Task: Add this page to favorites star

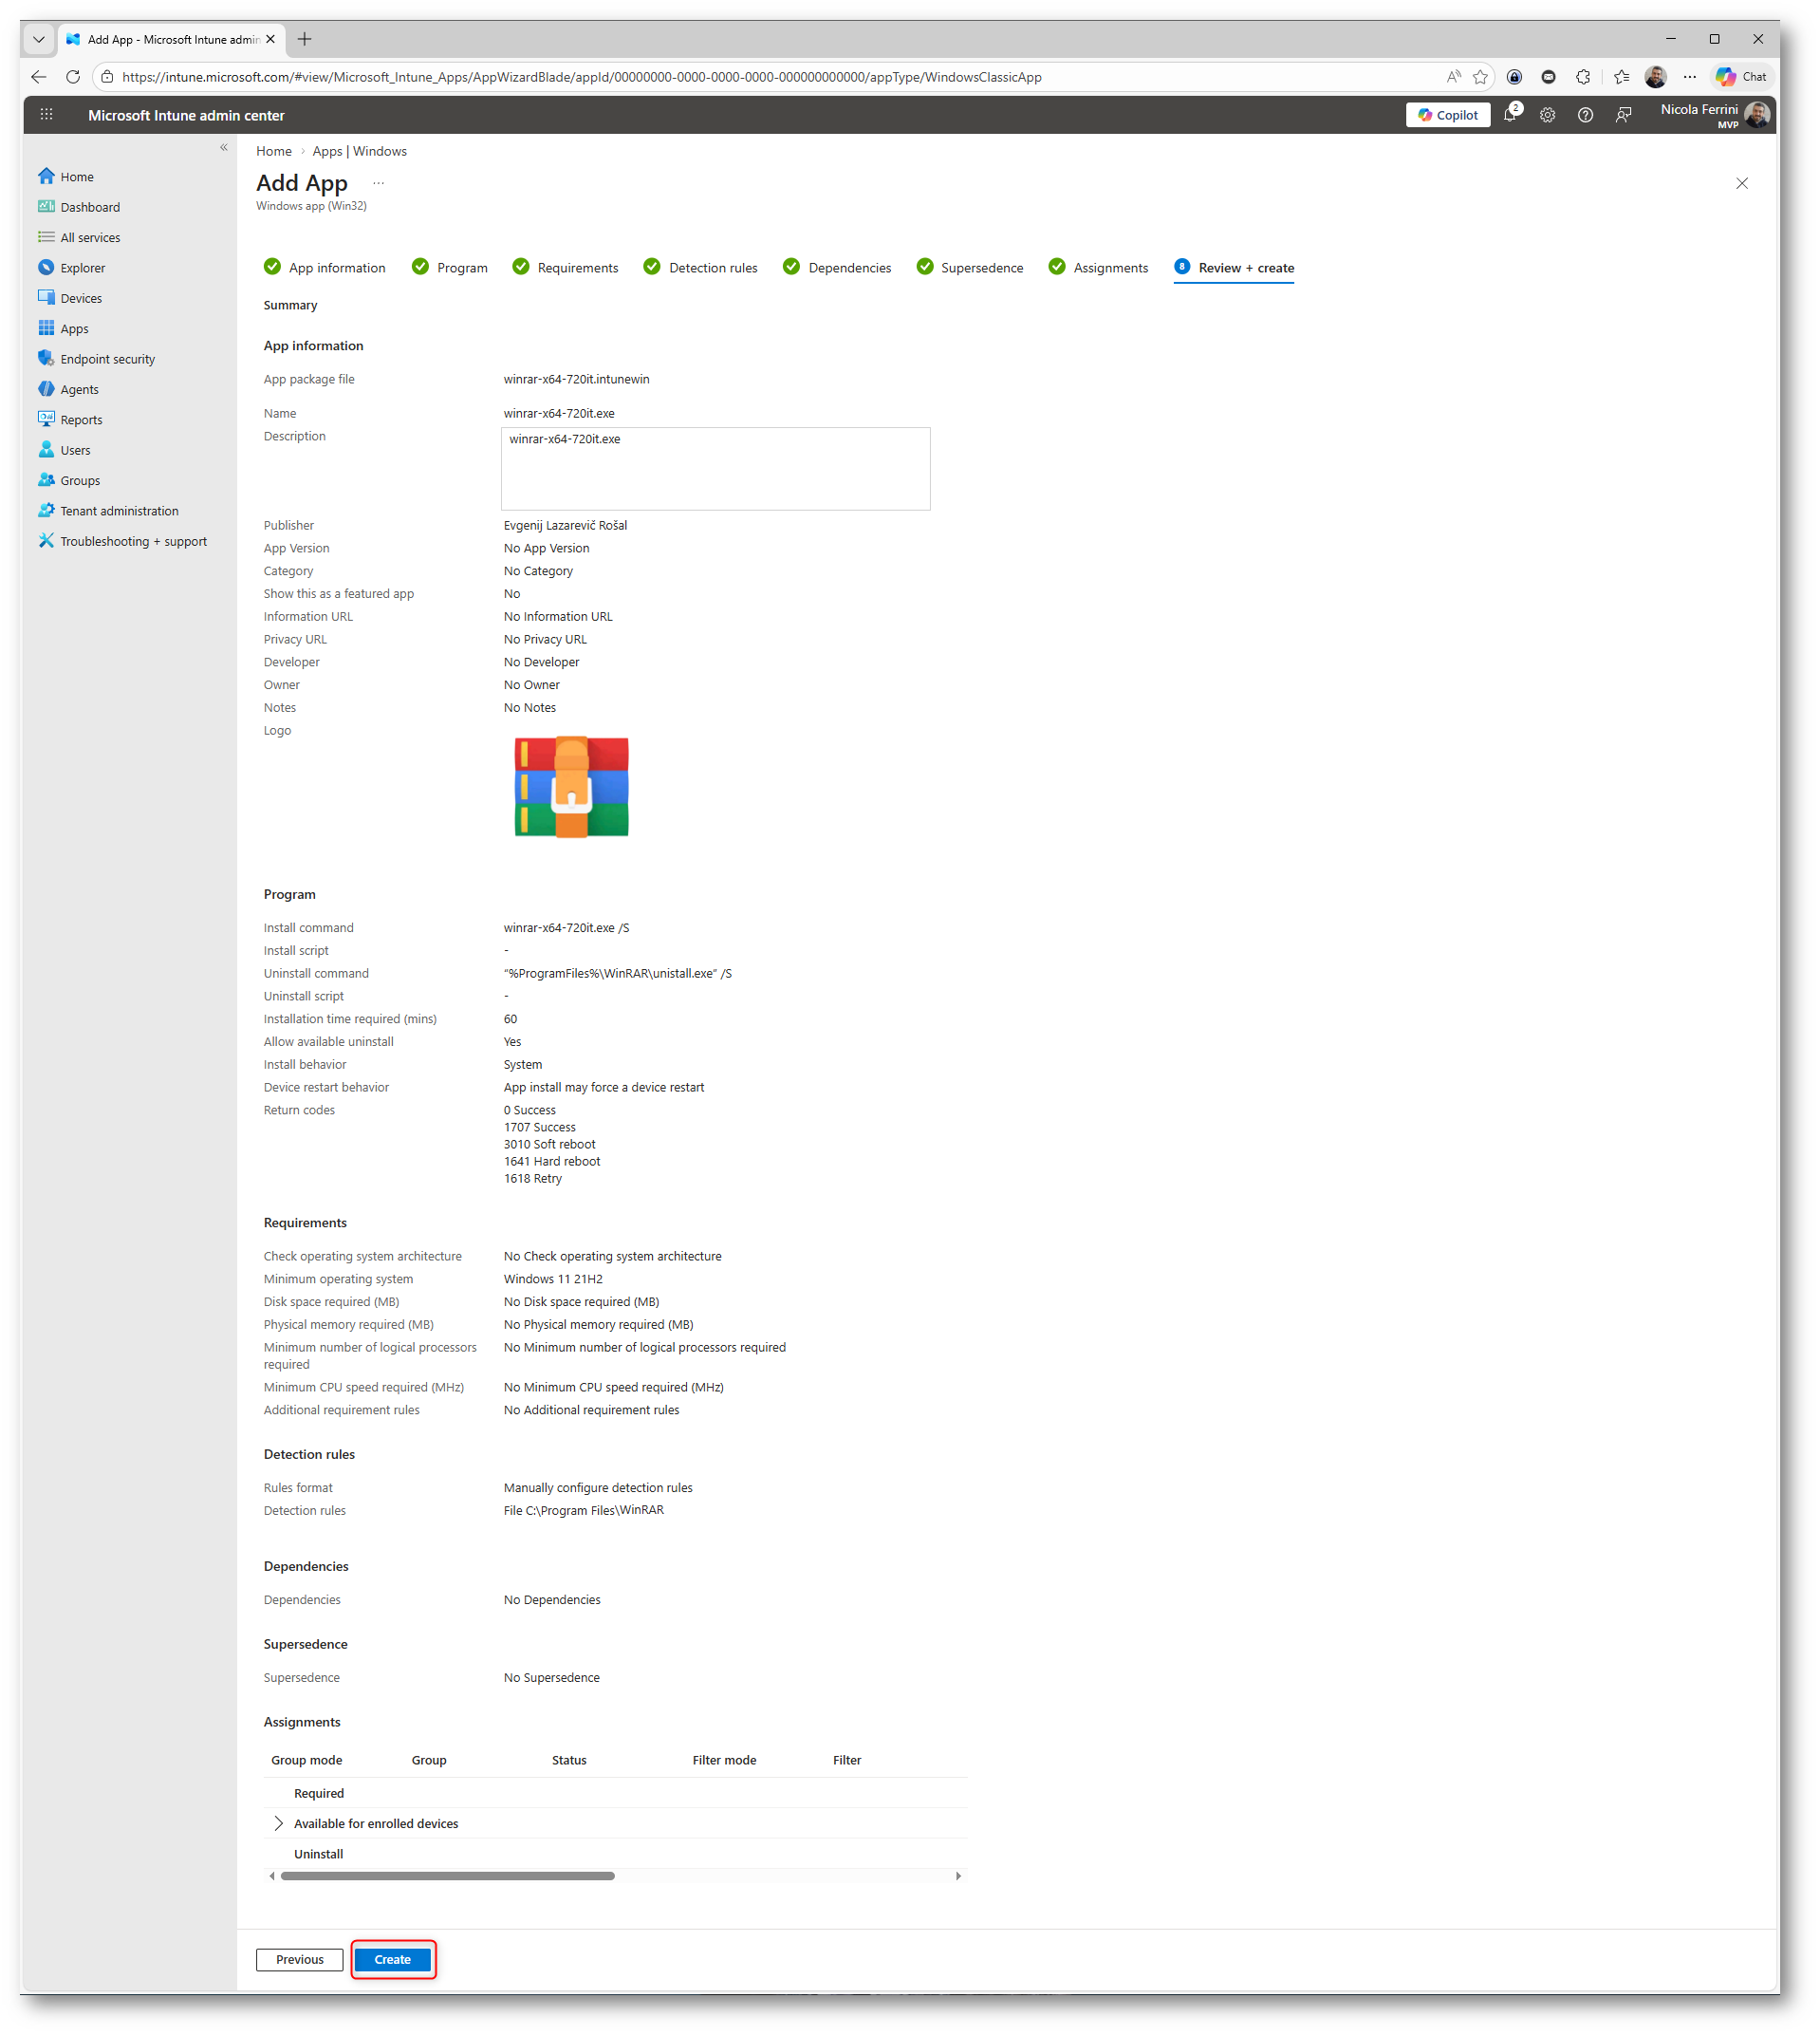Action: point(1481,77)
